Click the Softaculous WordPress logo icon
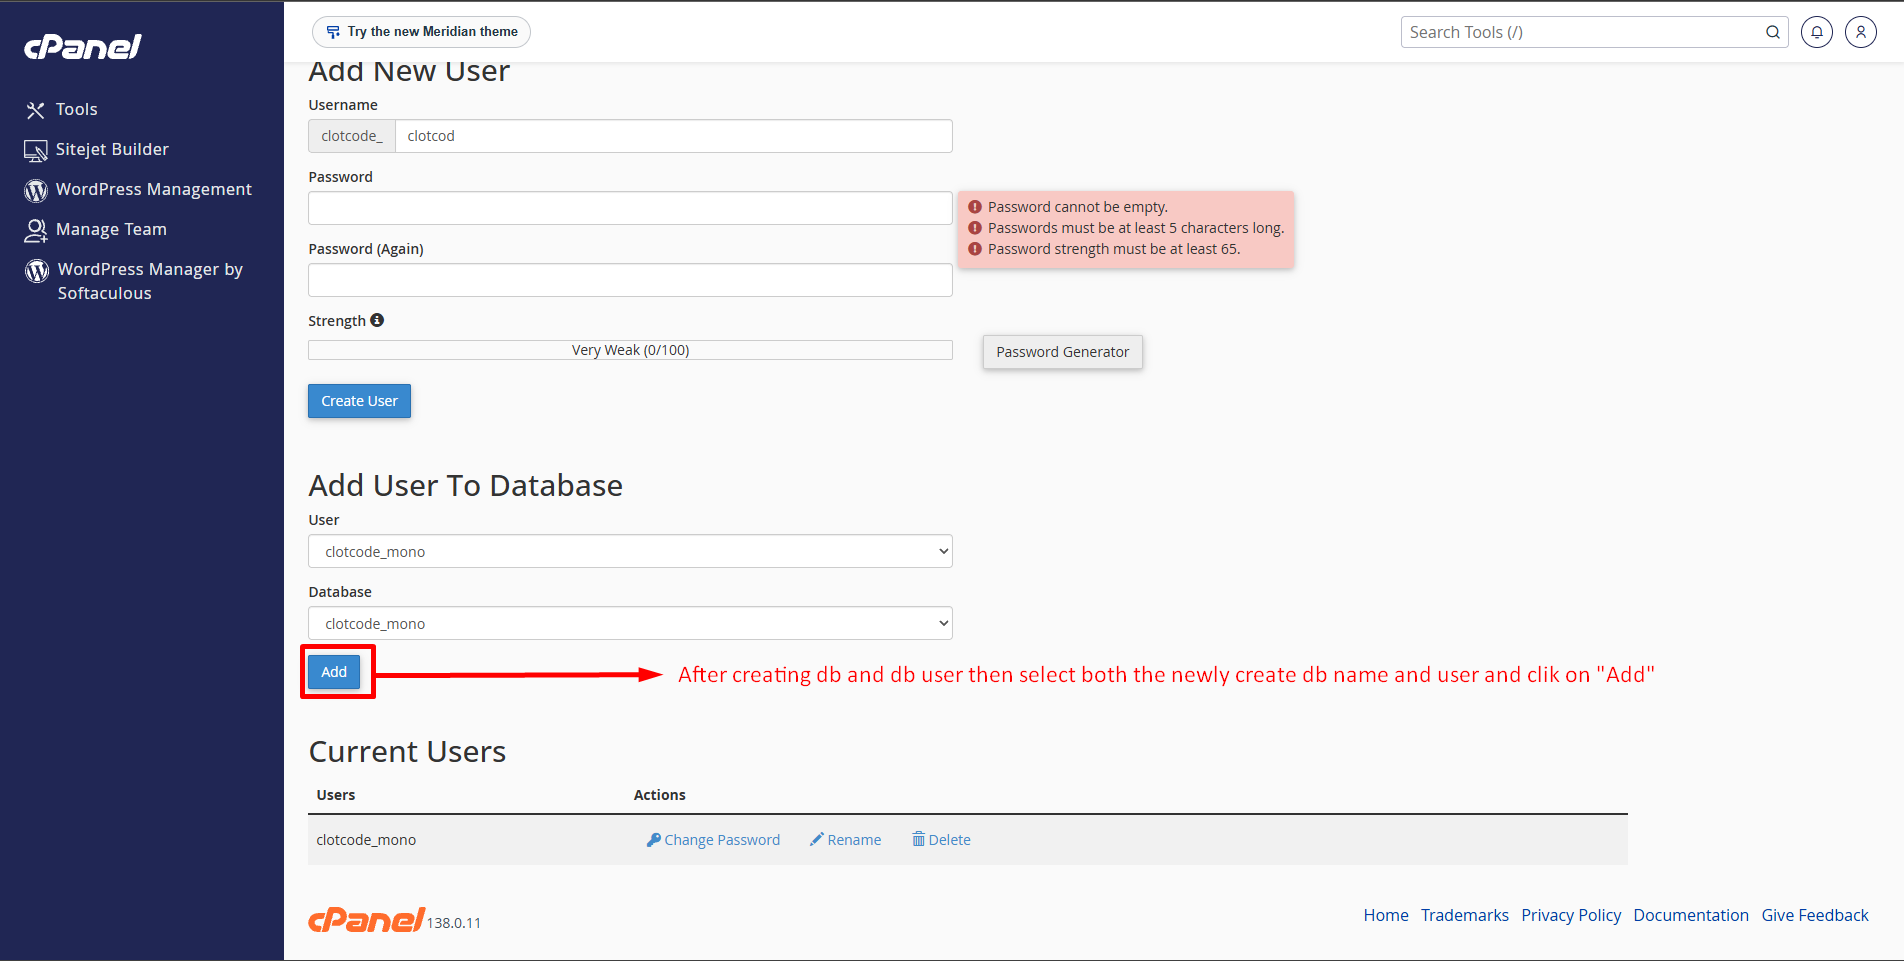This screenshot has height=961, width=1904. [x=37, y=270]
